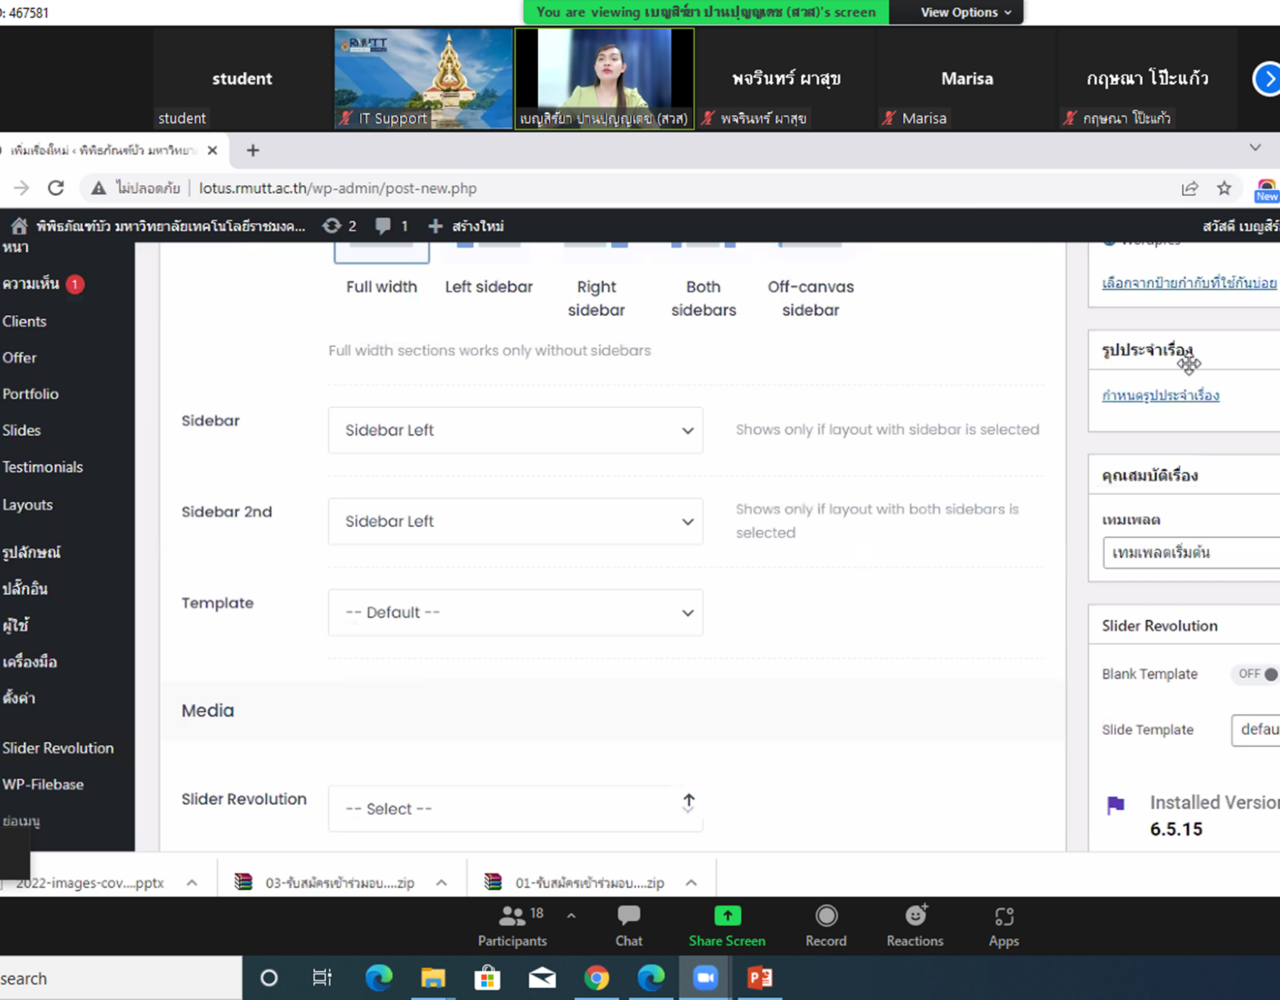Viewport: 1280px width, 1000px height.
Task: Open Zoom Reactions
Action: 915,926
